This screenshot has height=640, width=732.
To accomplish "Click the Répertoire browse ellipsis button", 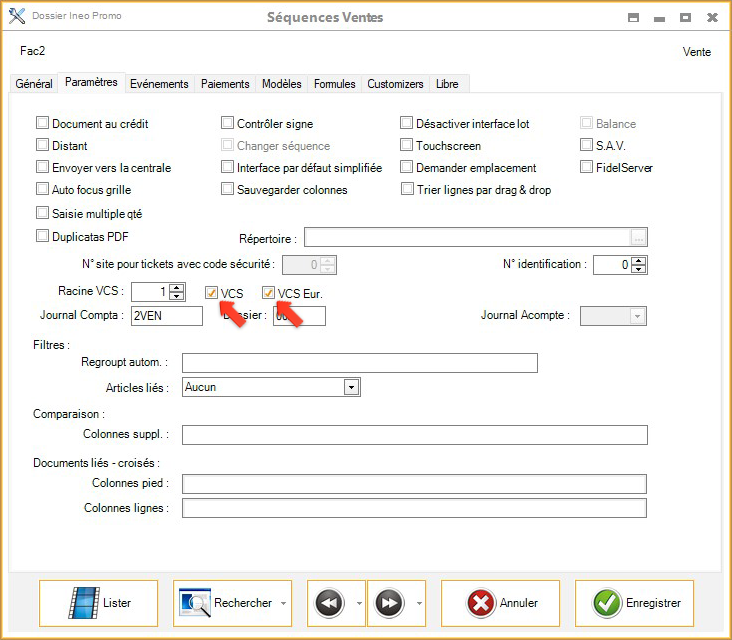I will 639,237.
